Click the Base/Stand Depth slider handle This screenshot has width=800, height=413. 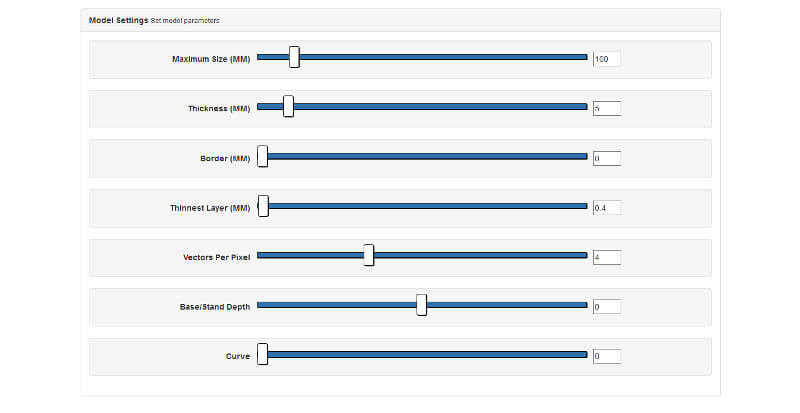421,305
